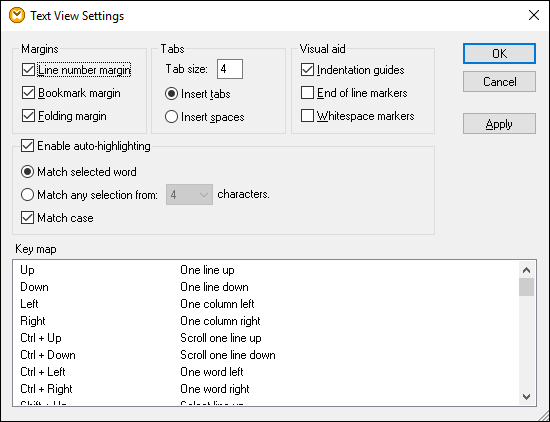This screenshot has height=422, width=550.
Task: Click the key map scroll down arrow
Action: pos(526,397)
